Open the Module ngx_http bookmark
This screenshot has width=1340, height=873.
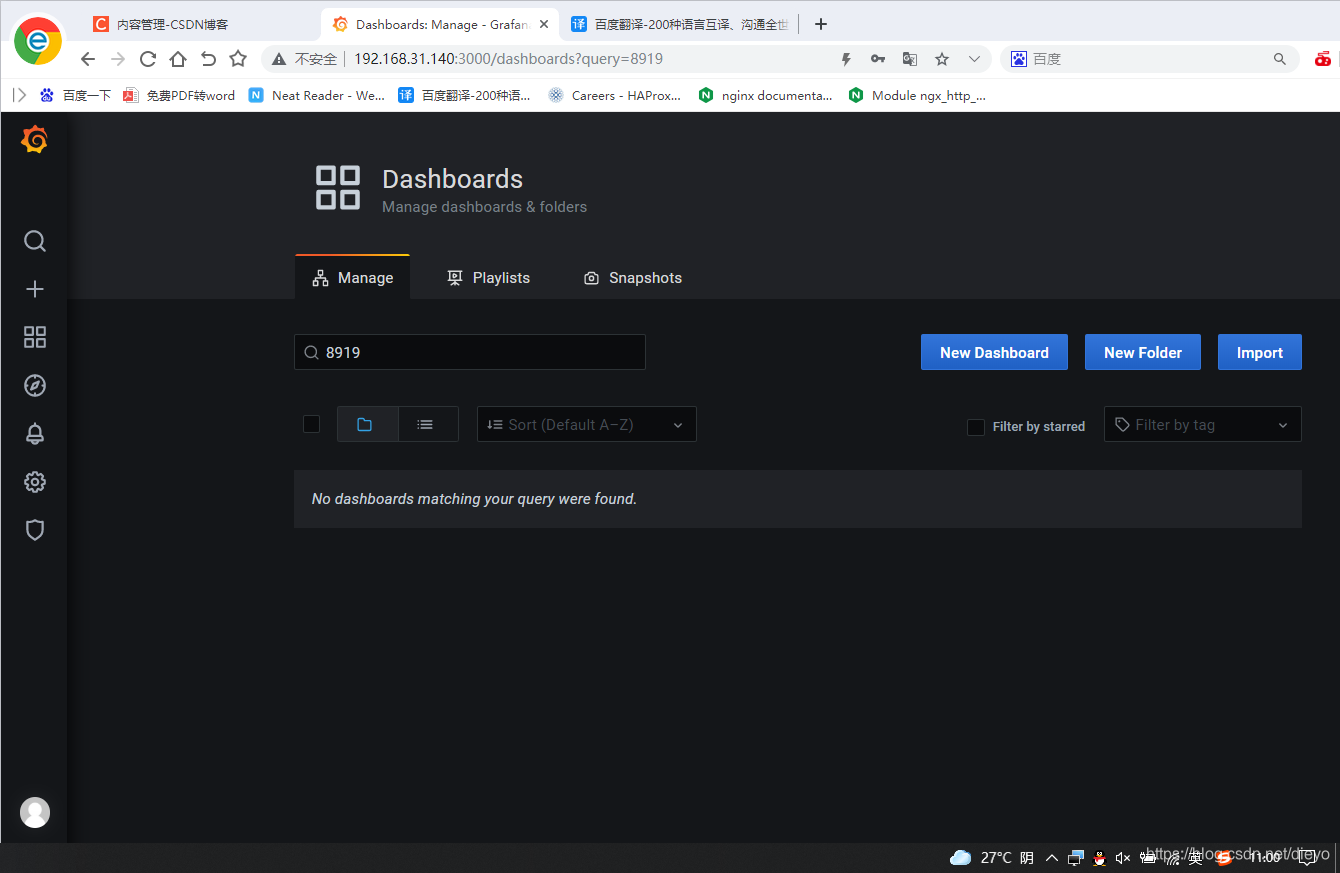pos(917,95)
